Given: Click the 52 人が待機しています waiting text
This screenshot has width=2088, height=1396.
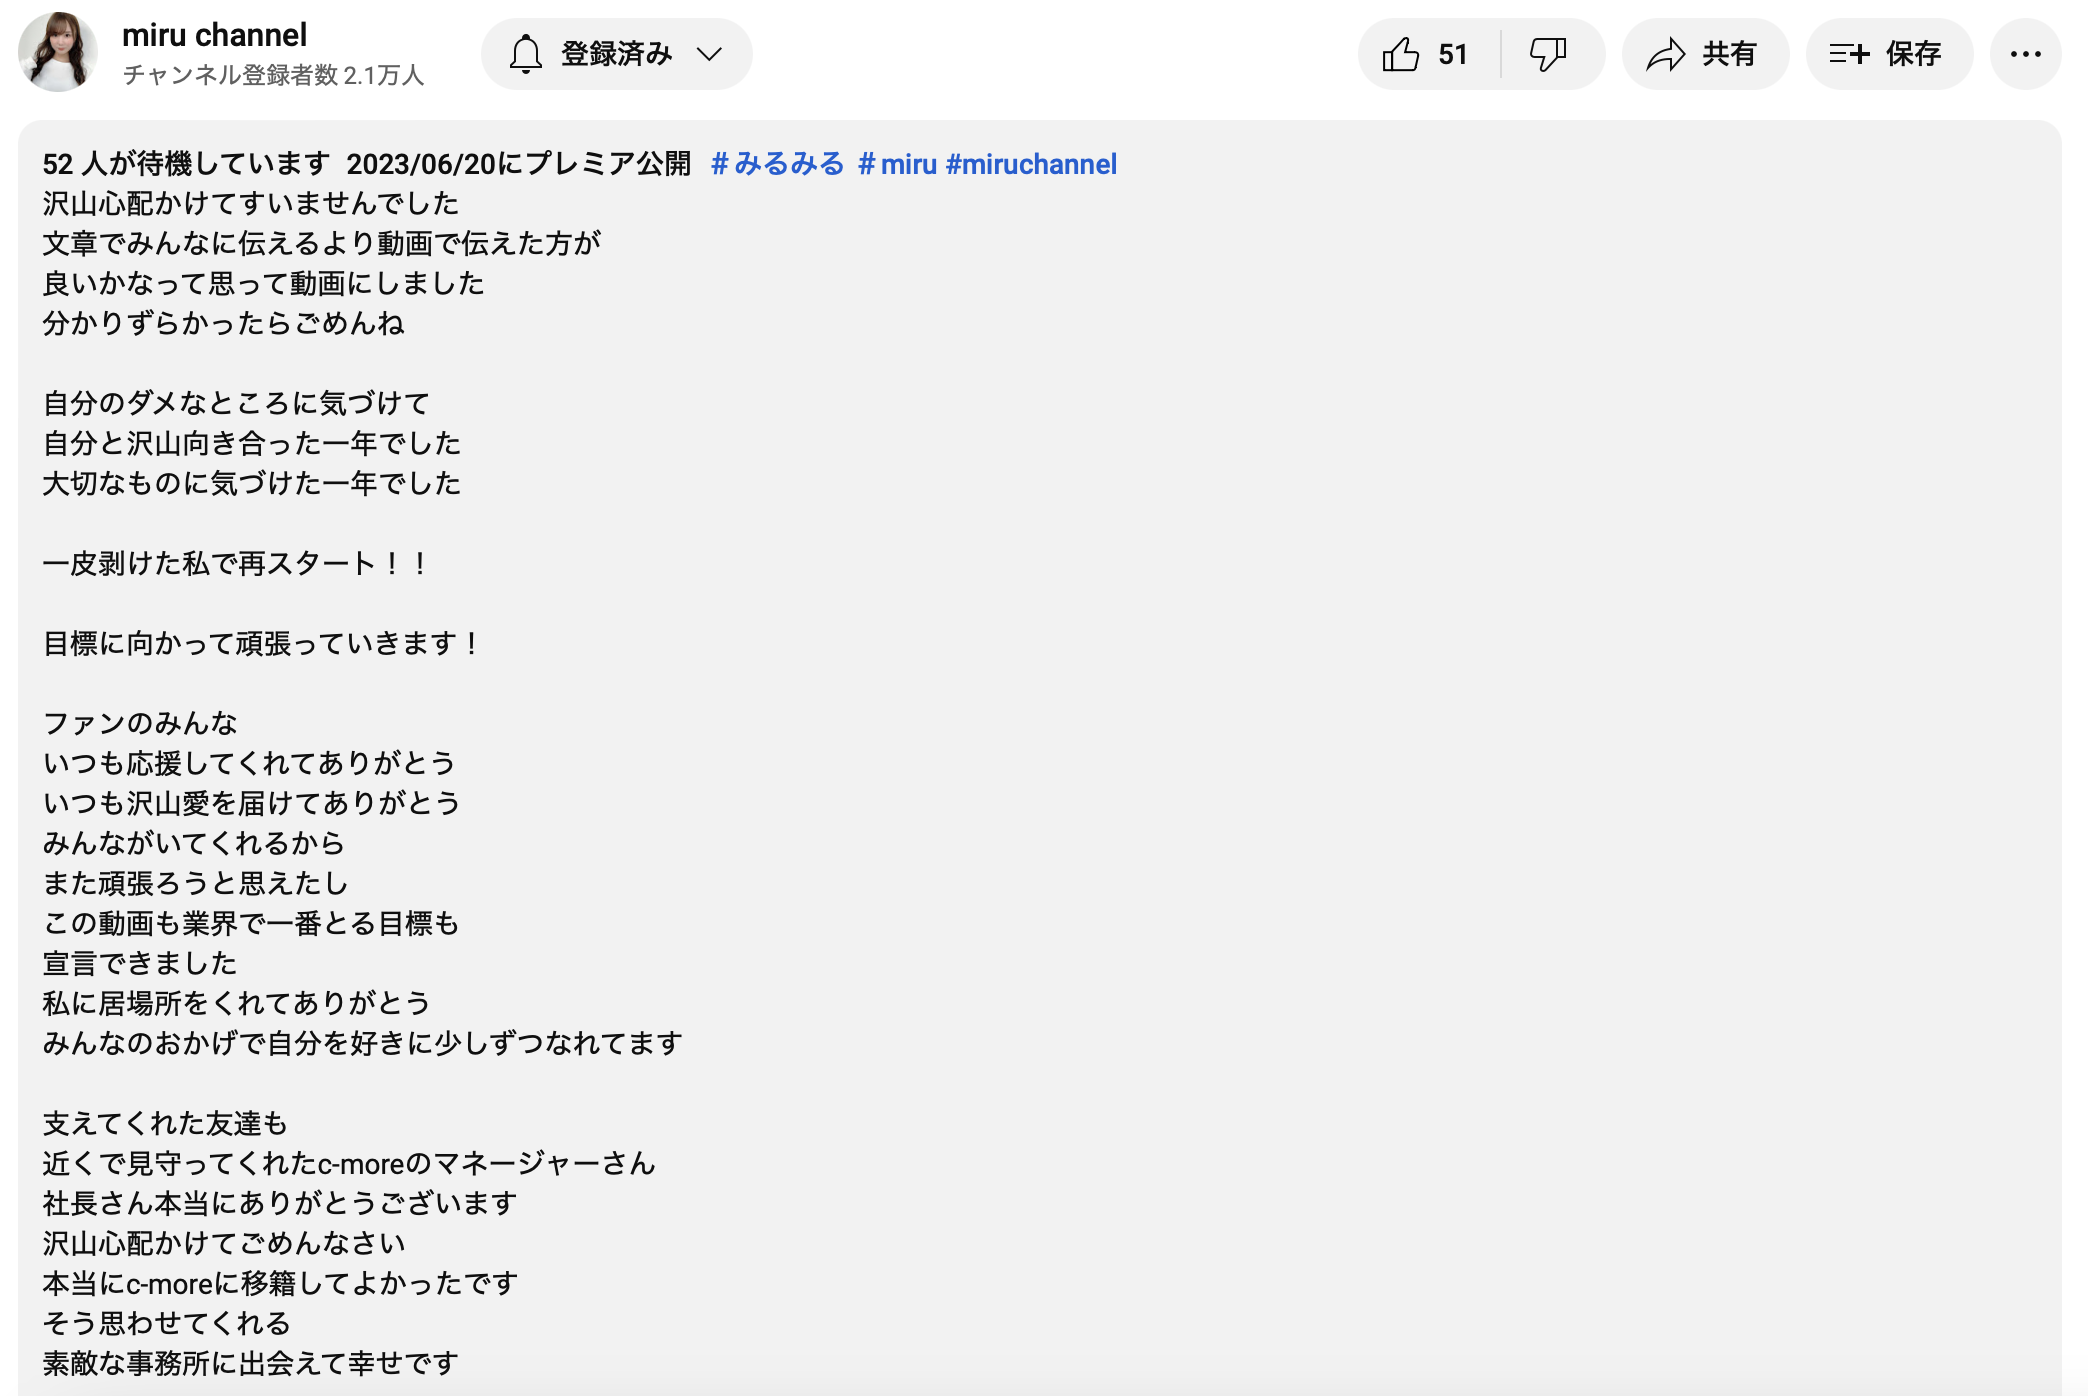Looking at the screenshot, I should 186,164.
